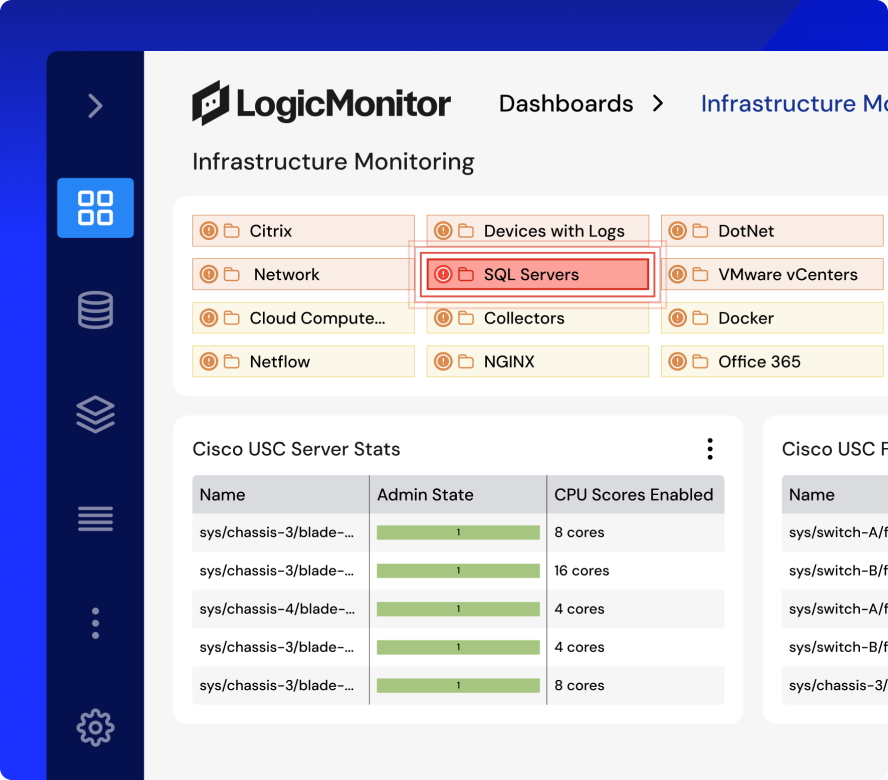Open settings gear in the sidebar
888x780 pixels.
click(x=96, y=727)
